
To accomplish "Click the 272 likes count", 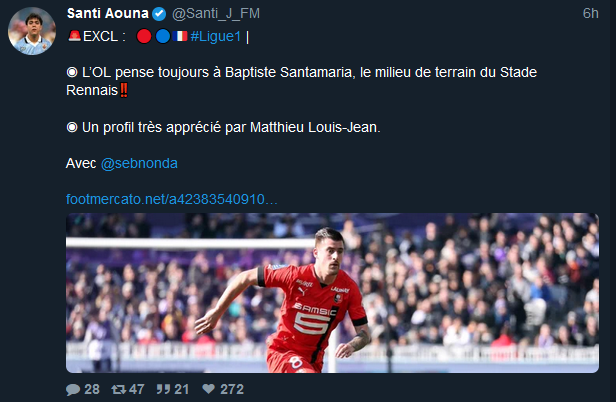I will (232, 389).
